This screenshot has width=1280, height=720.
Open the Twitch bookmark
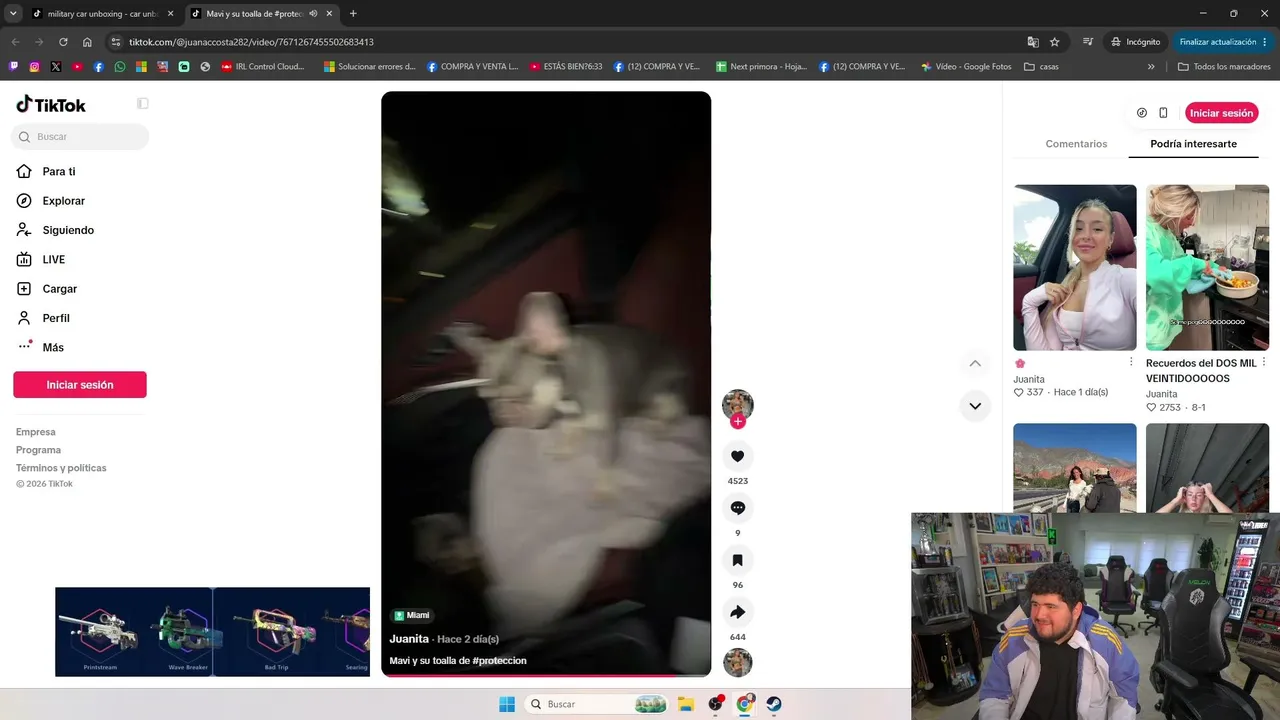coord(13,67)
